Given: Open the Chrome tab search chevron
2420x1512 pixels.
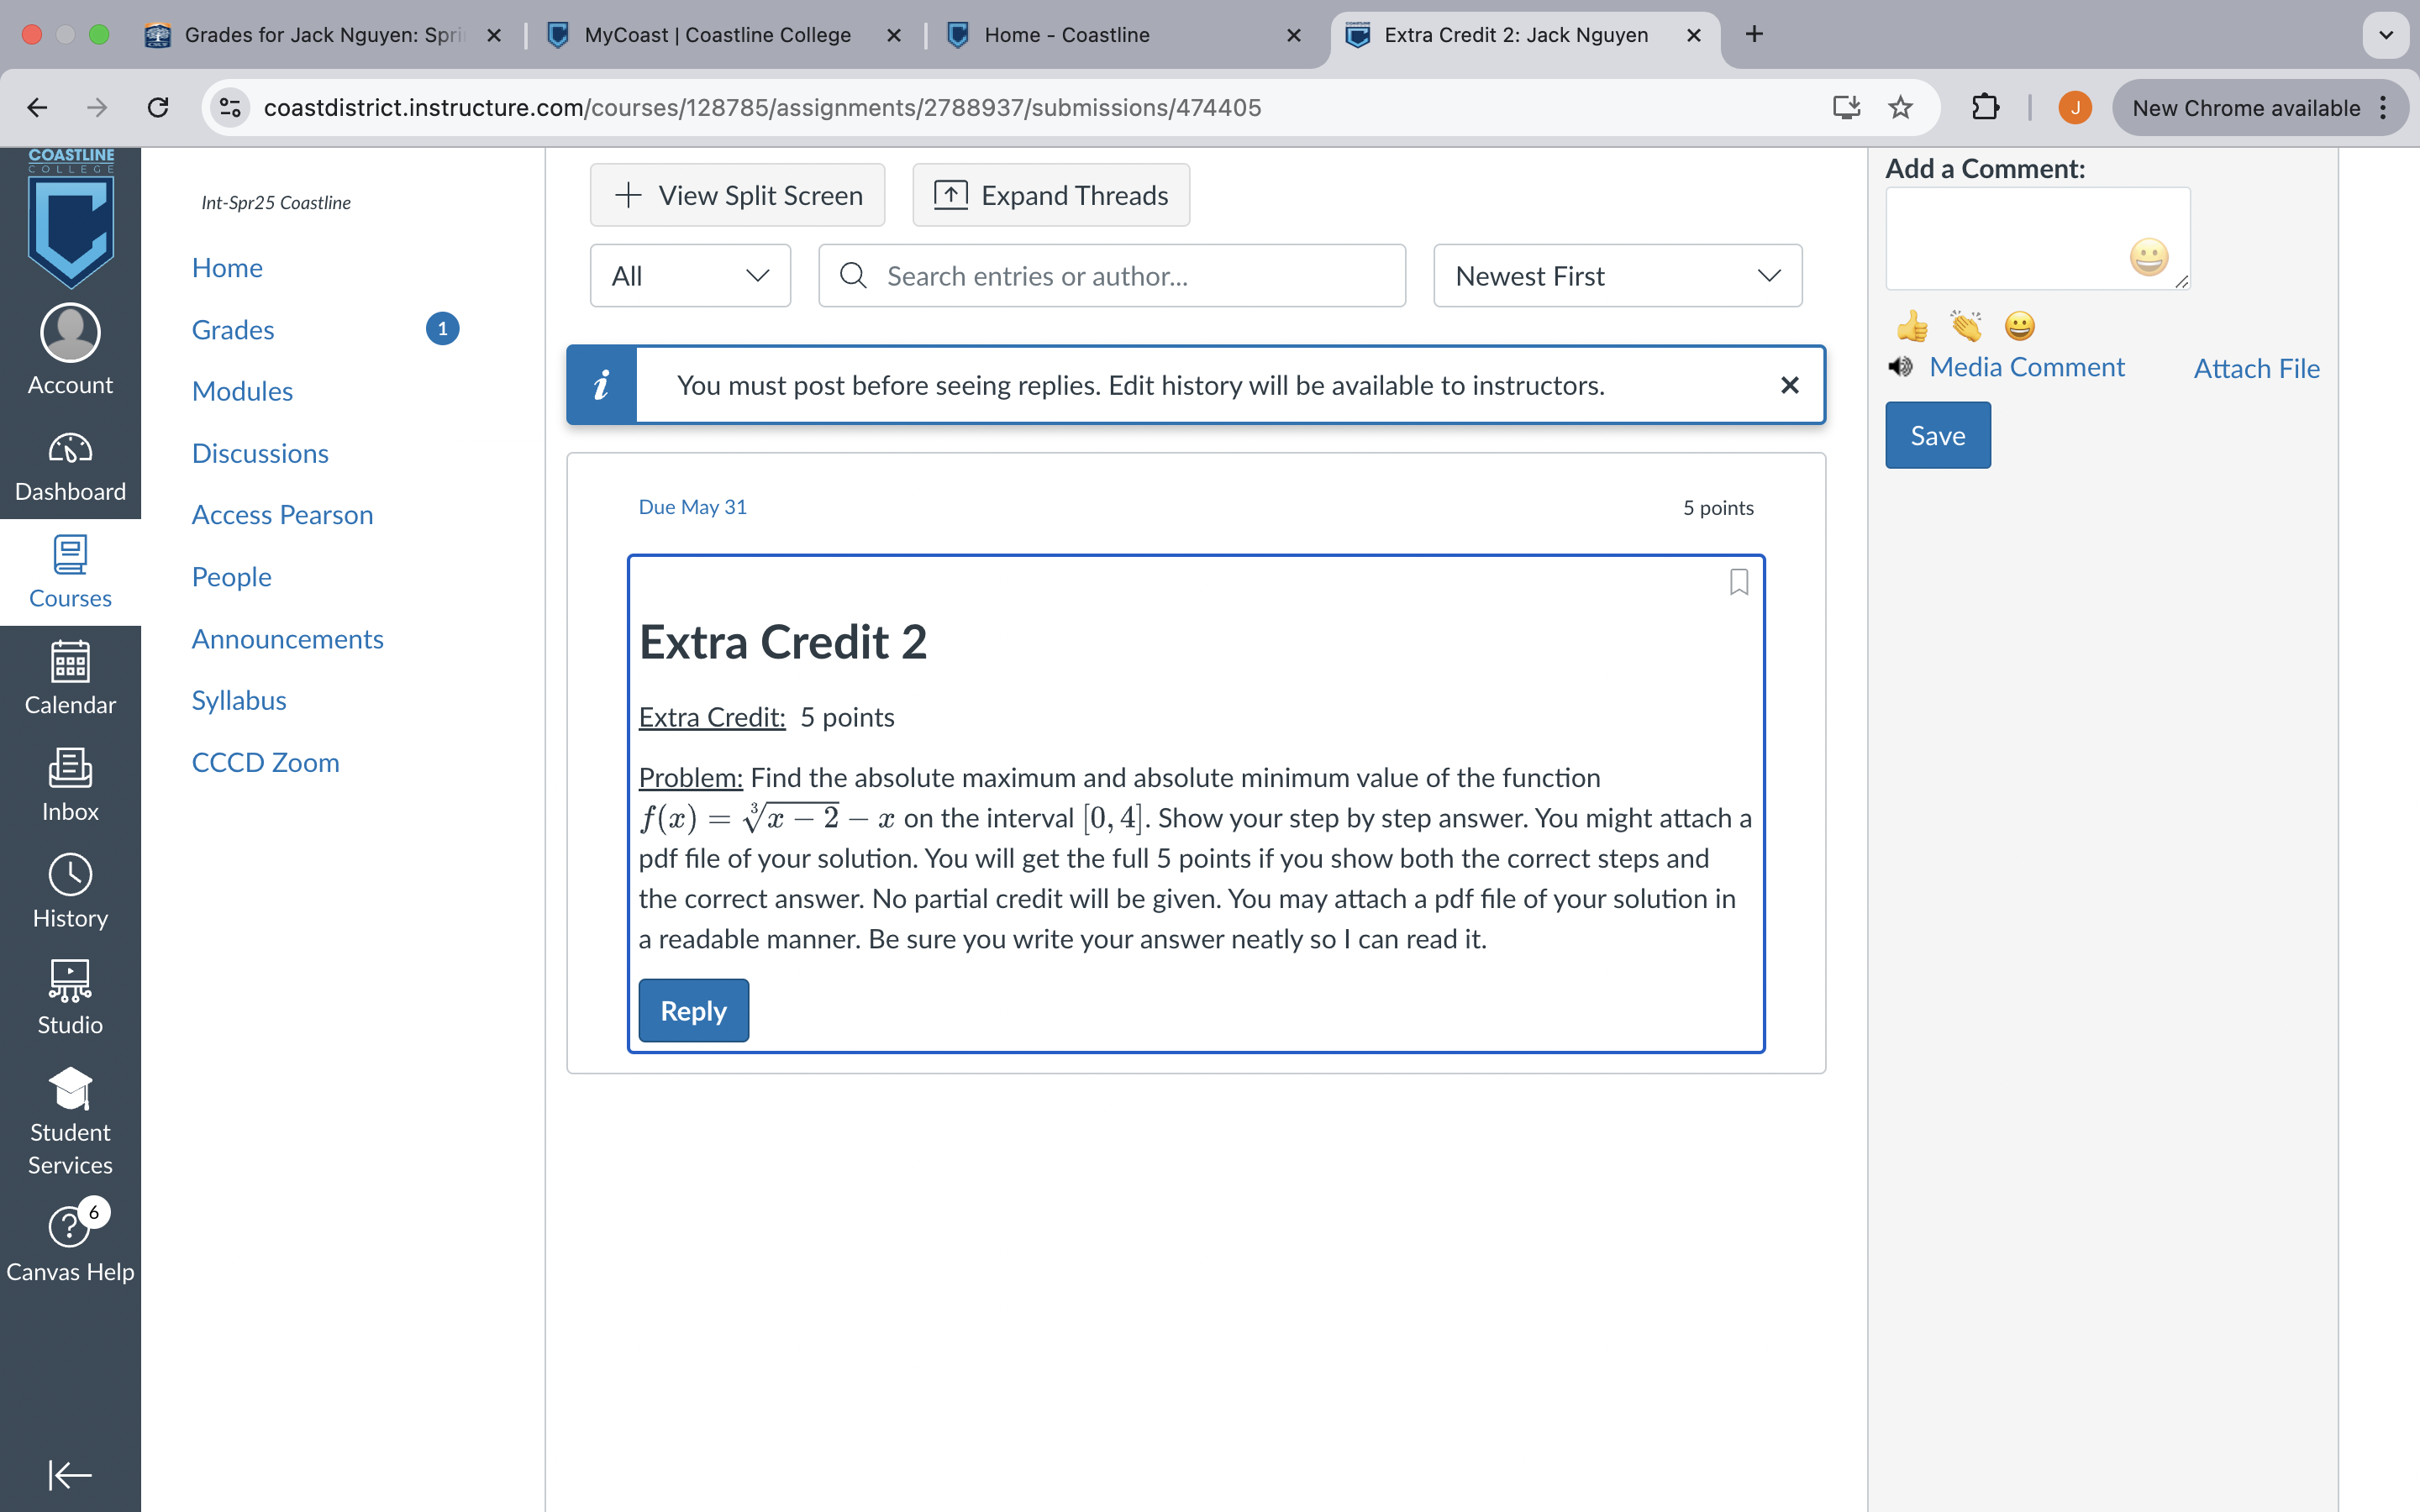Looking at the screenshot, I should (x=2386, y=35).
